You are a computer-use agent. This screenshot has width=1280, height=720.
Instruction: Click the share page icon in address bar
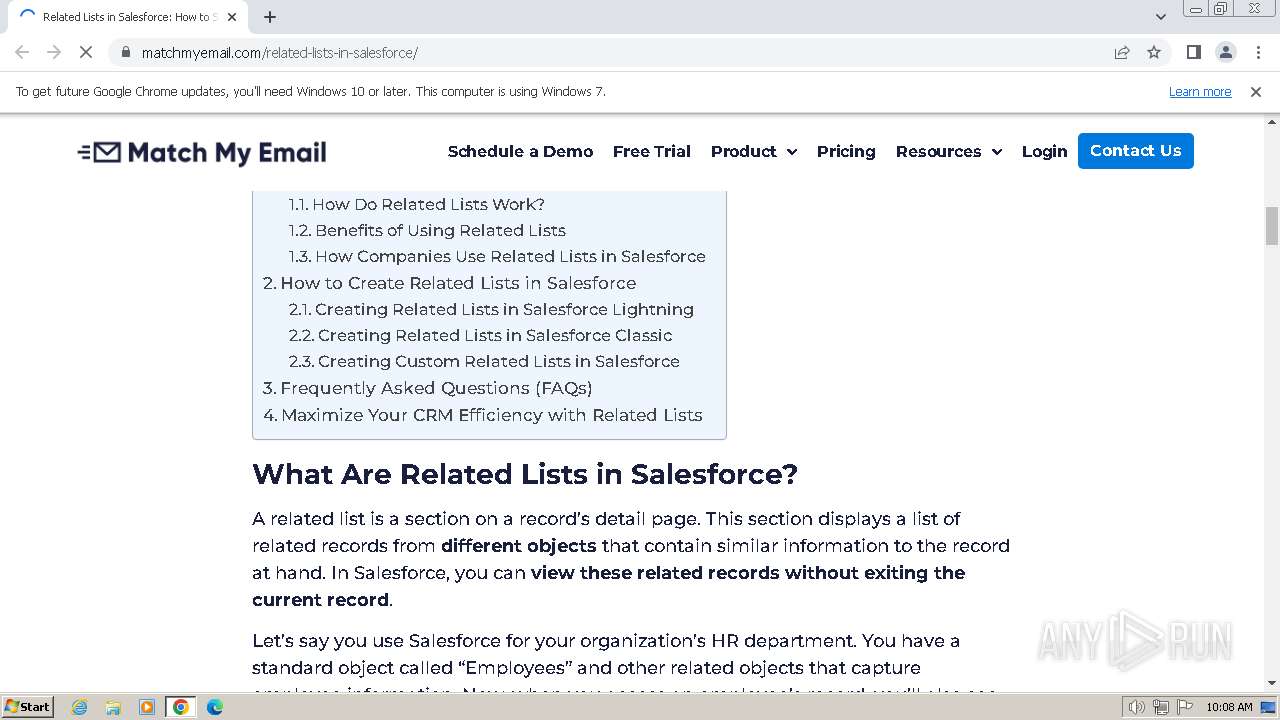pos(1122,52)
